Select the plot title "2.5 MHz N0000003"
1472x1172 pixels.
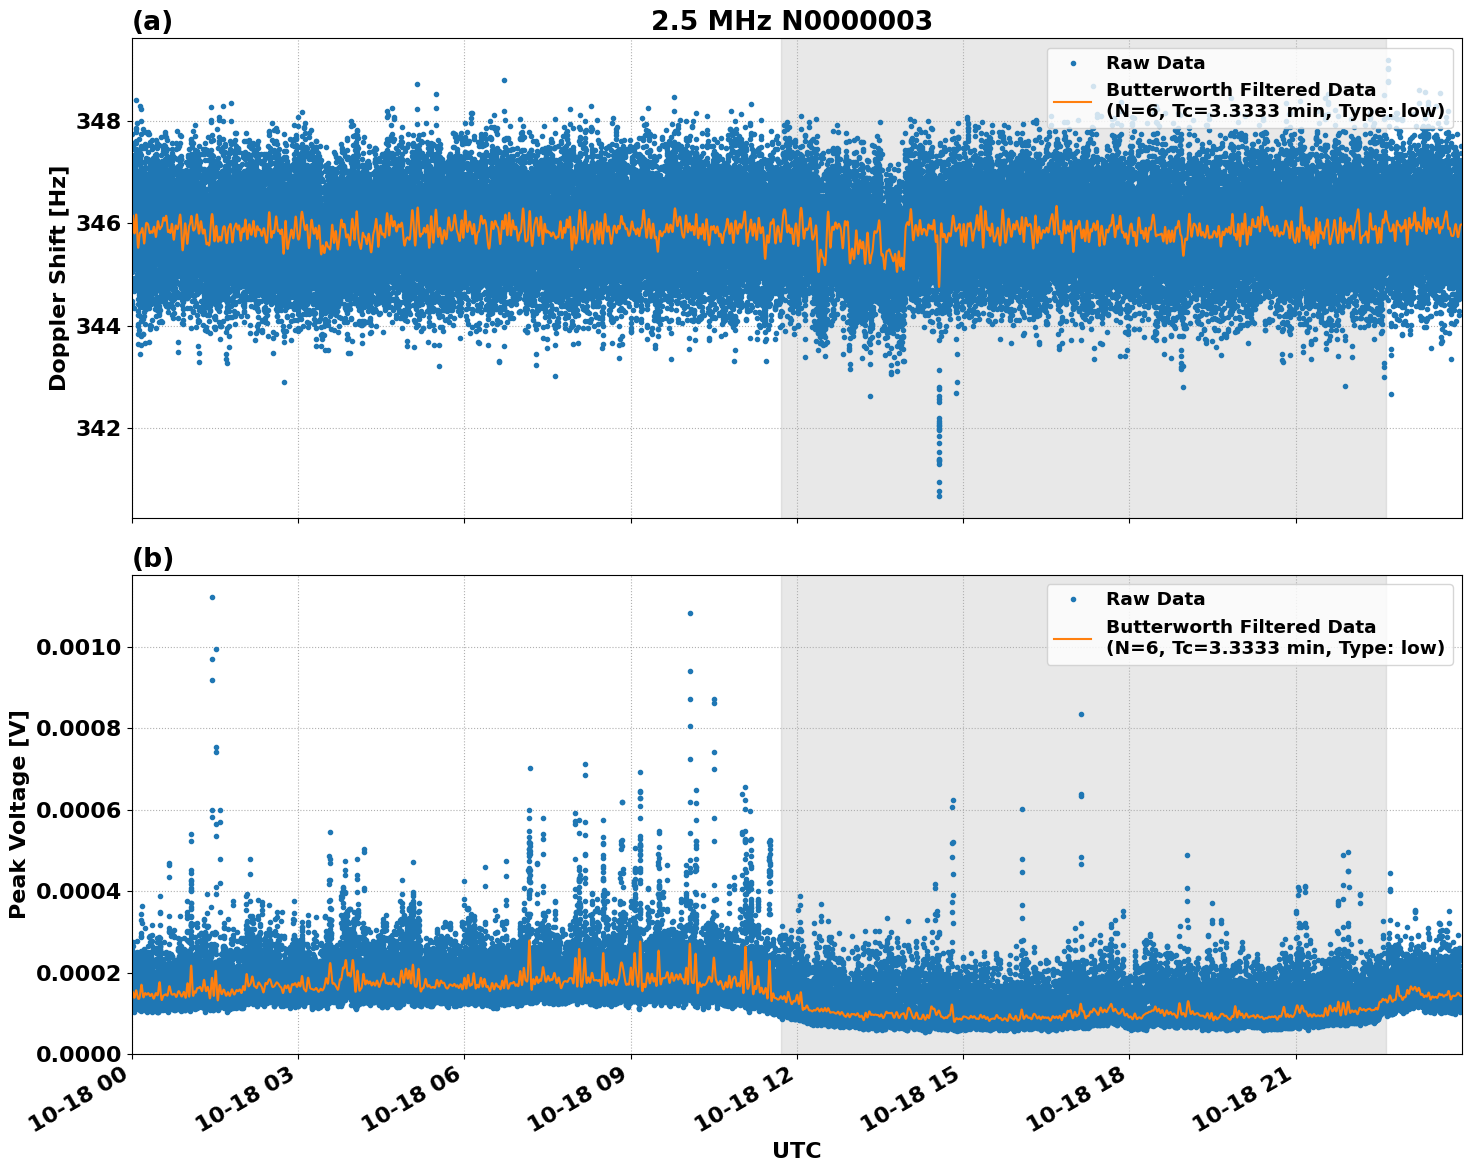pos(791,21)
